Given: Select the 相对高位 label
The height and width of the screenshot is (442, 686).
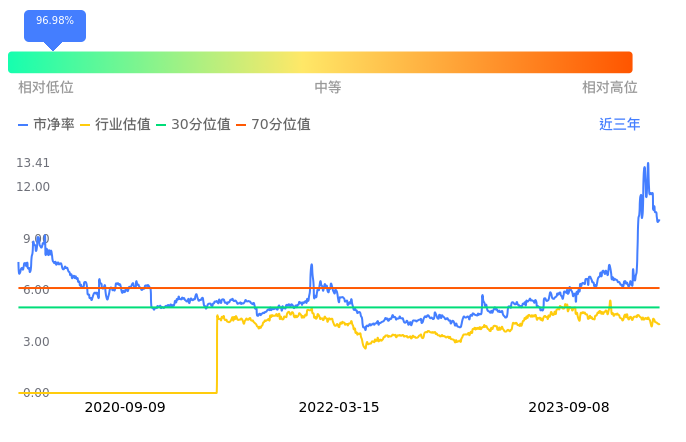Looking at the screenshot, I should pos(609,87).
